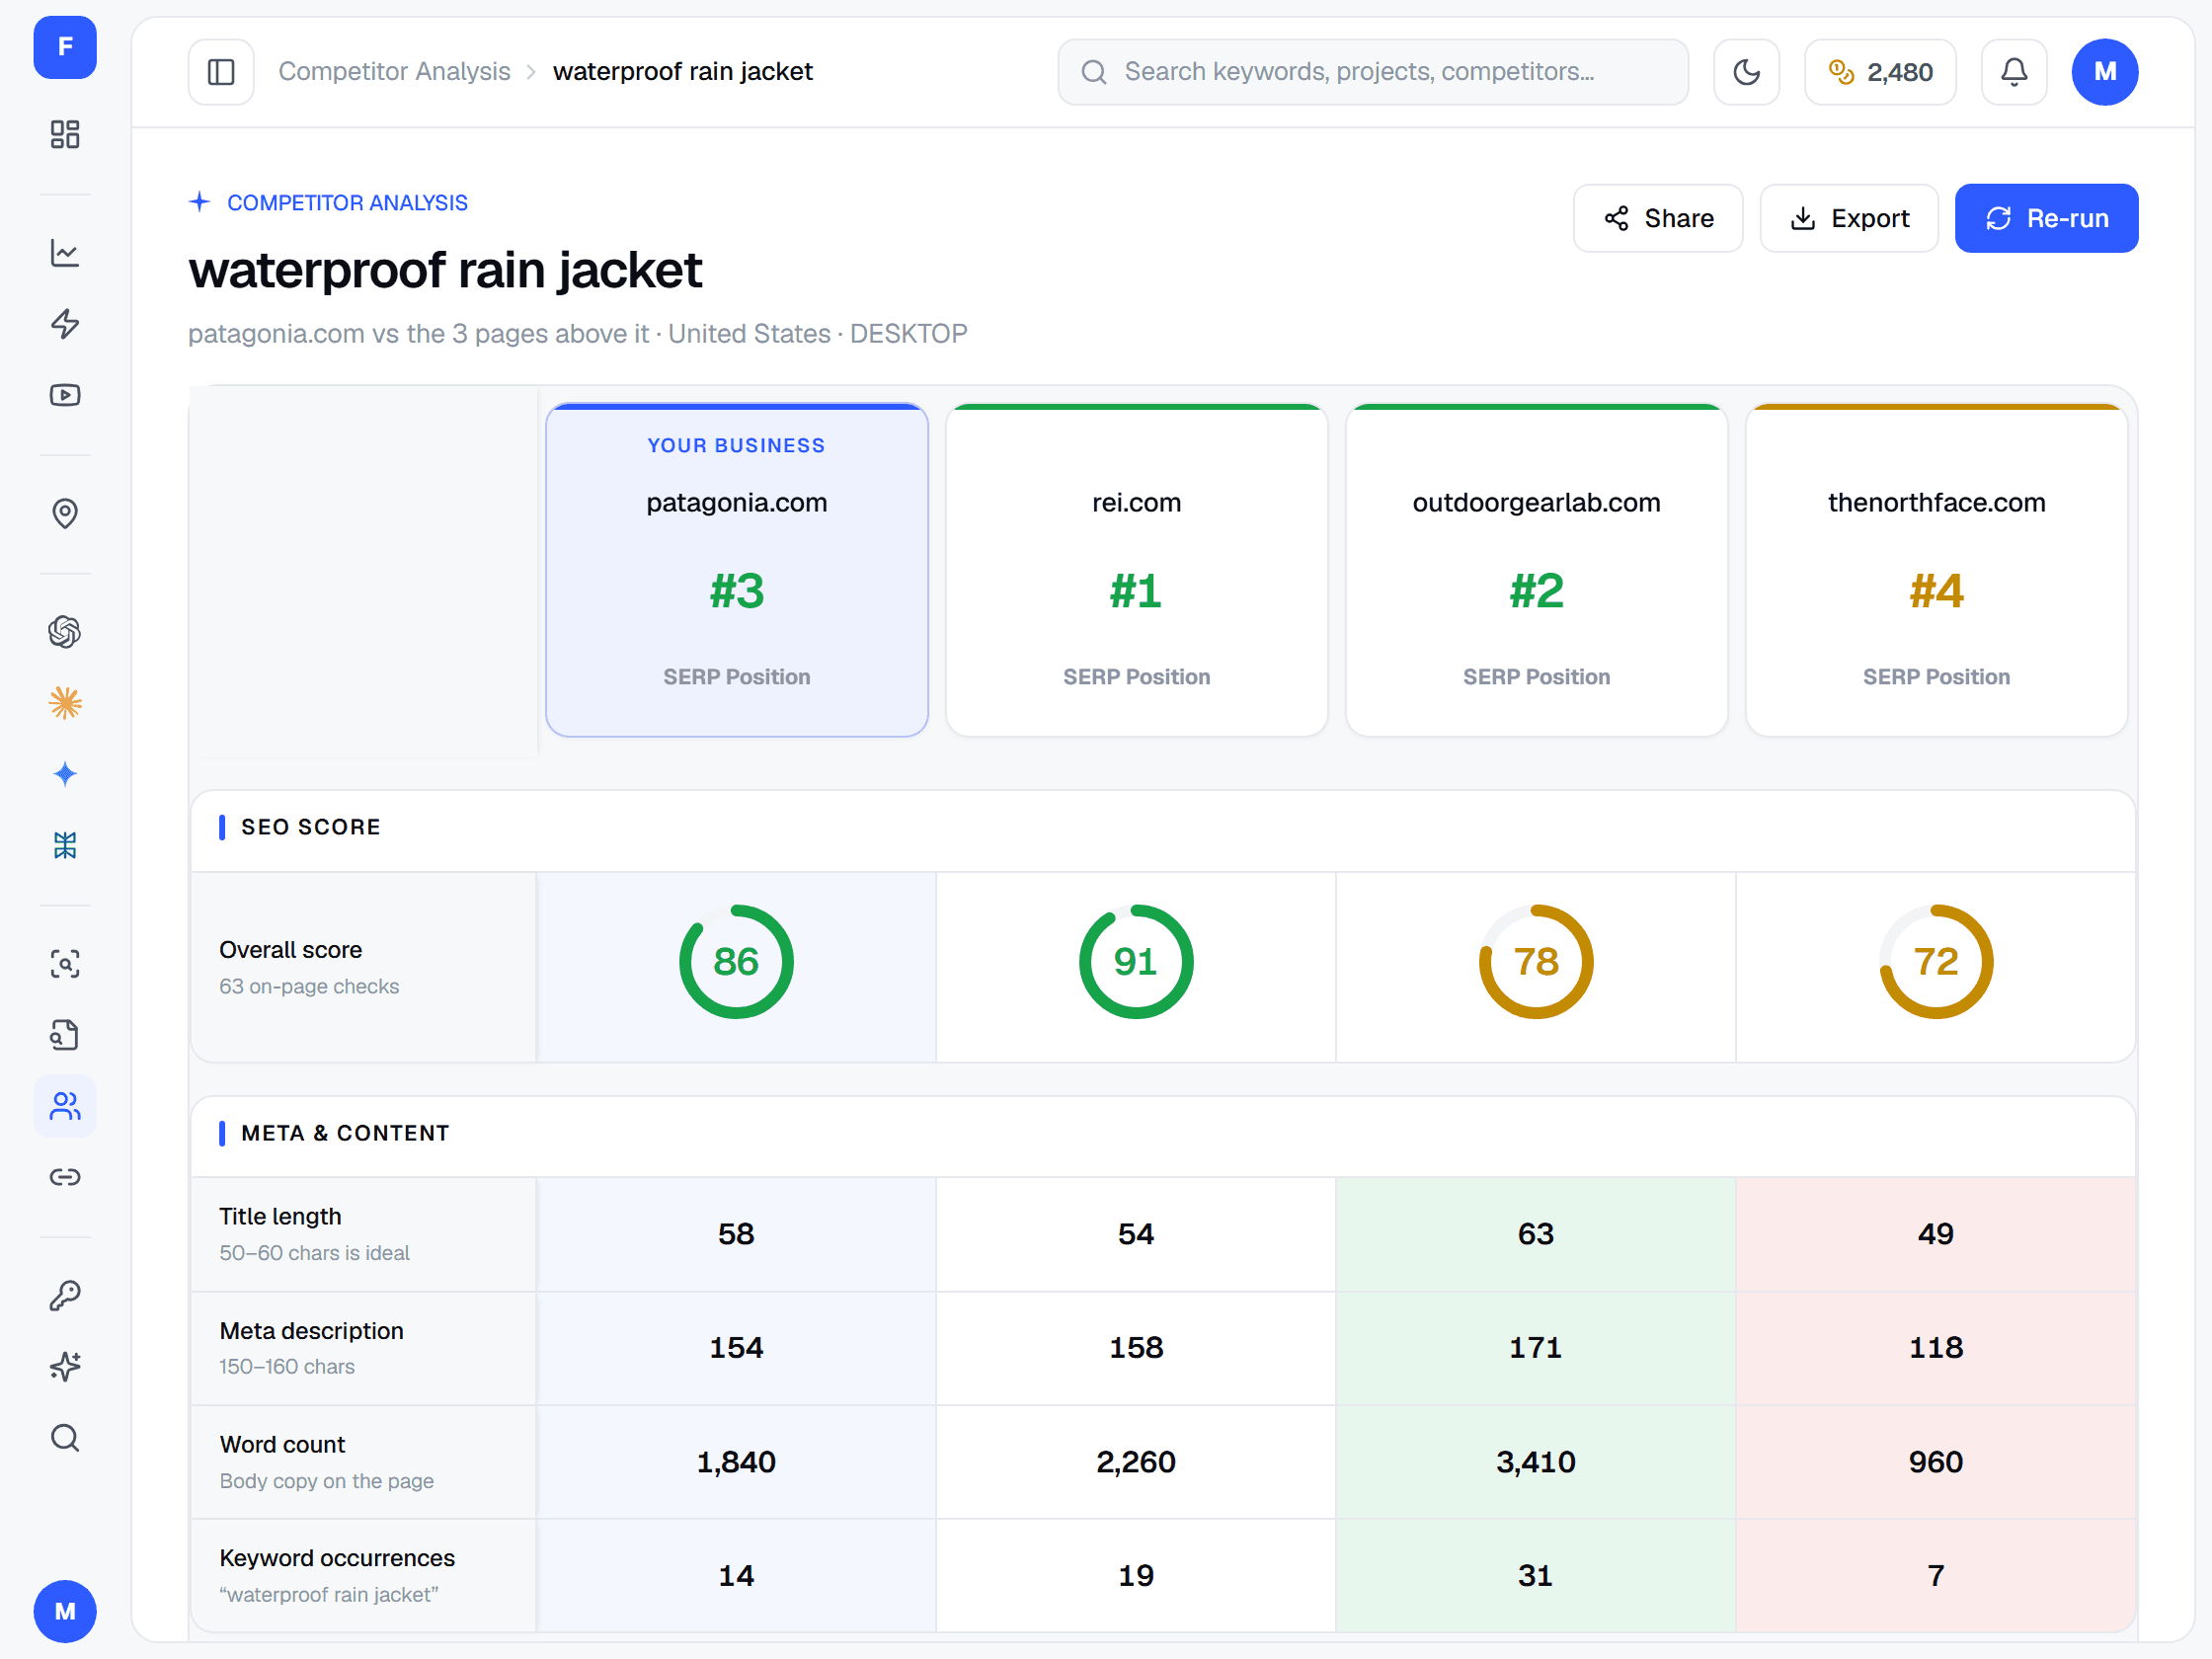Screen dimensions: 2212x1659
Task: Select the patagonia.com business card
Action: (x=737, y=571)
